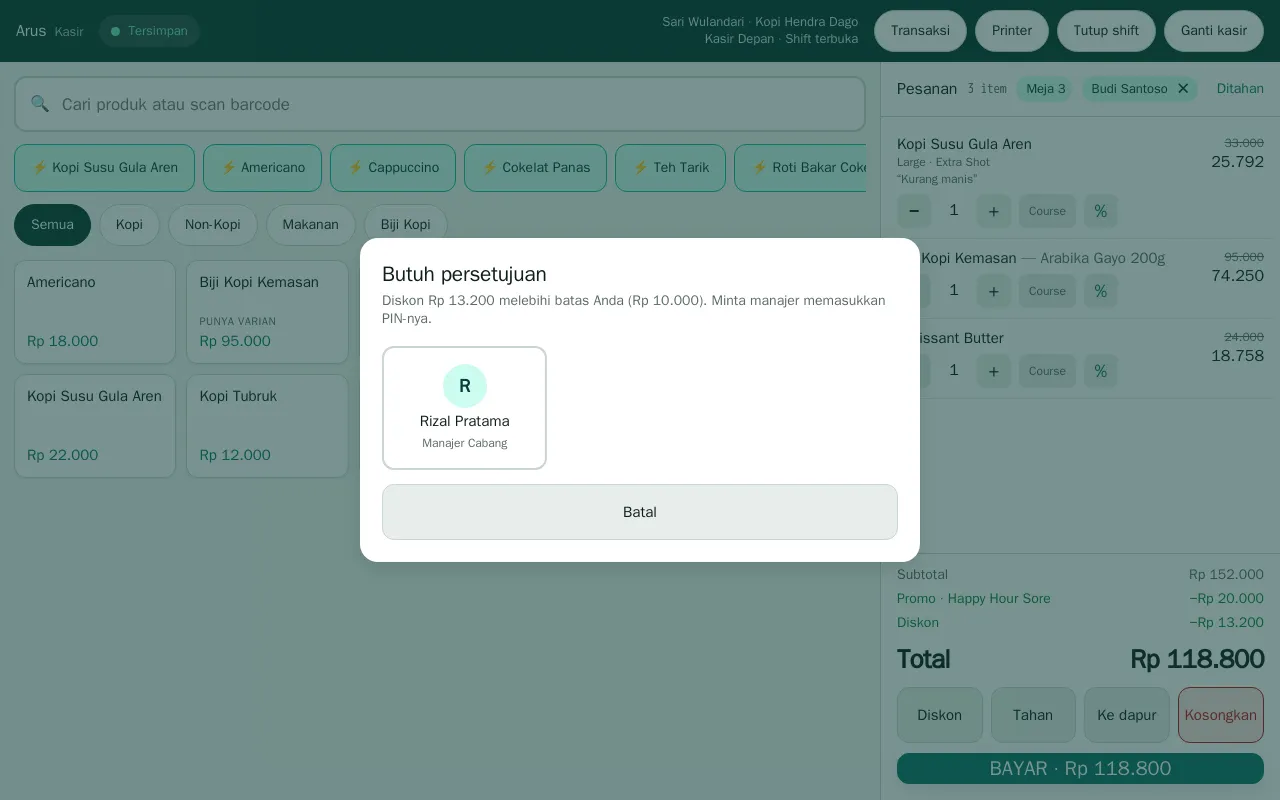Click the Kopi Susu Gula Aren order line name
Screen dimensions: 1280x800
pos(964,144)
